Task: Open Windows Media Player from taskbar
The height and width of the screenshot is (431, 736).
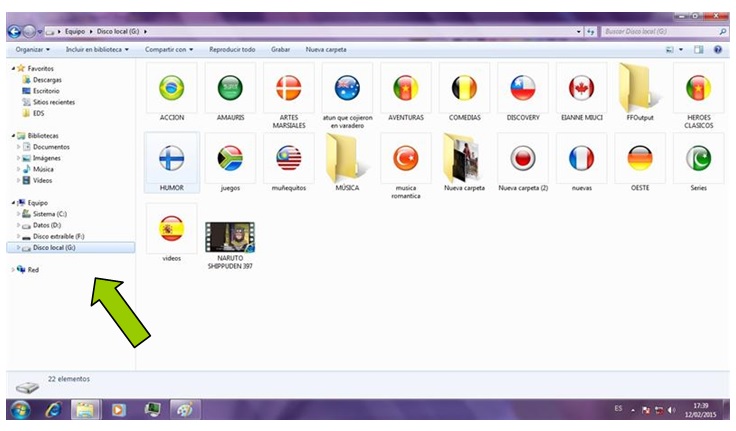Action: coord(119,410)
